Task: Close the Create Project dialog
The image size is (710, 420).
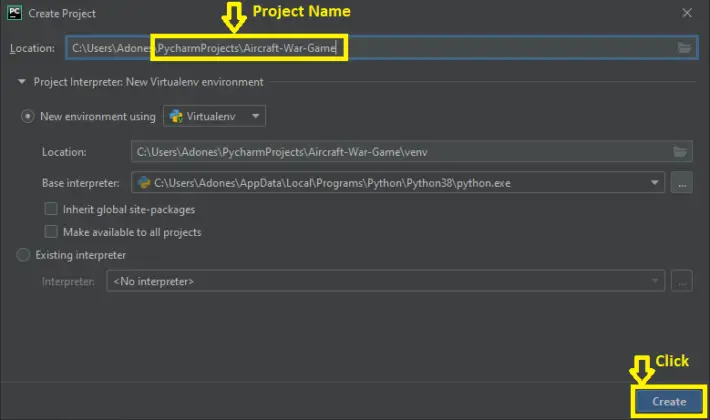Action: pos(686,13)
